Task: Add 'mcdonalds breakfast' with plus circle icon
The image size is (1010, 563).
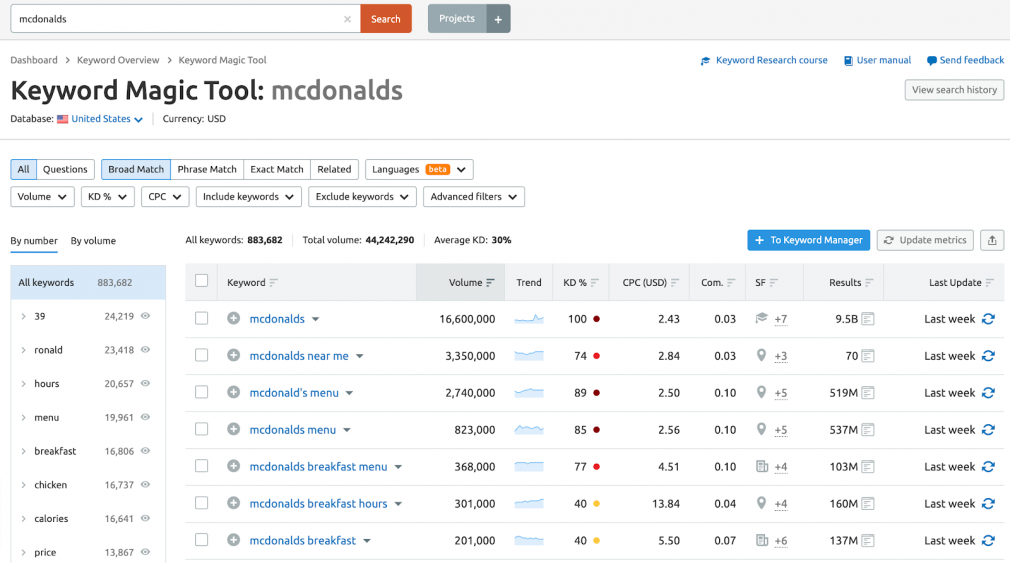Action: 233,540
